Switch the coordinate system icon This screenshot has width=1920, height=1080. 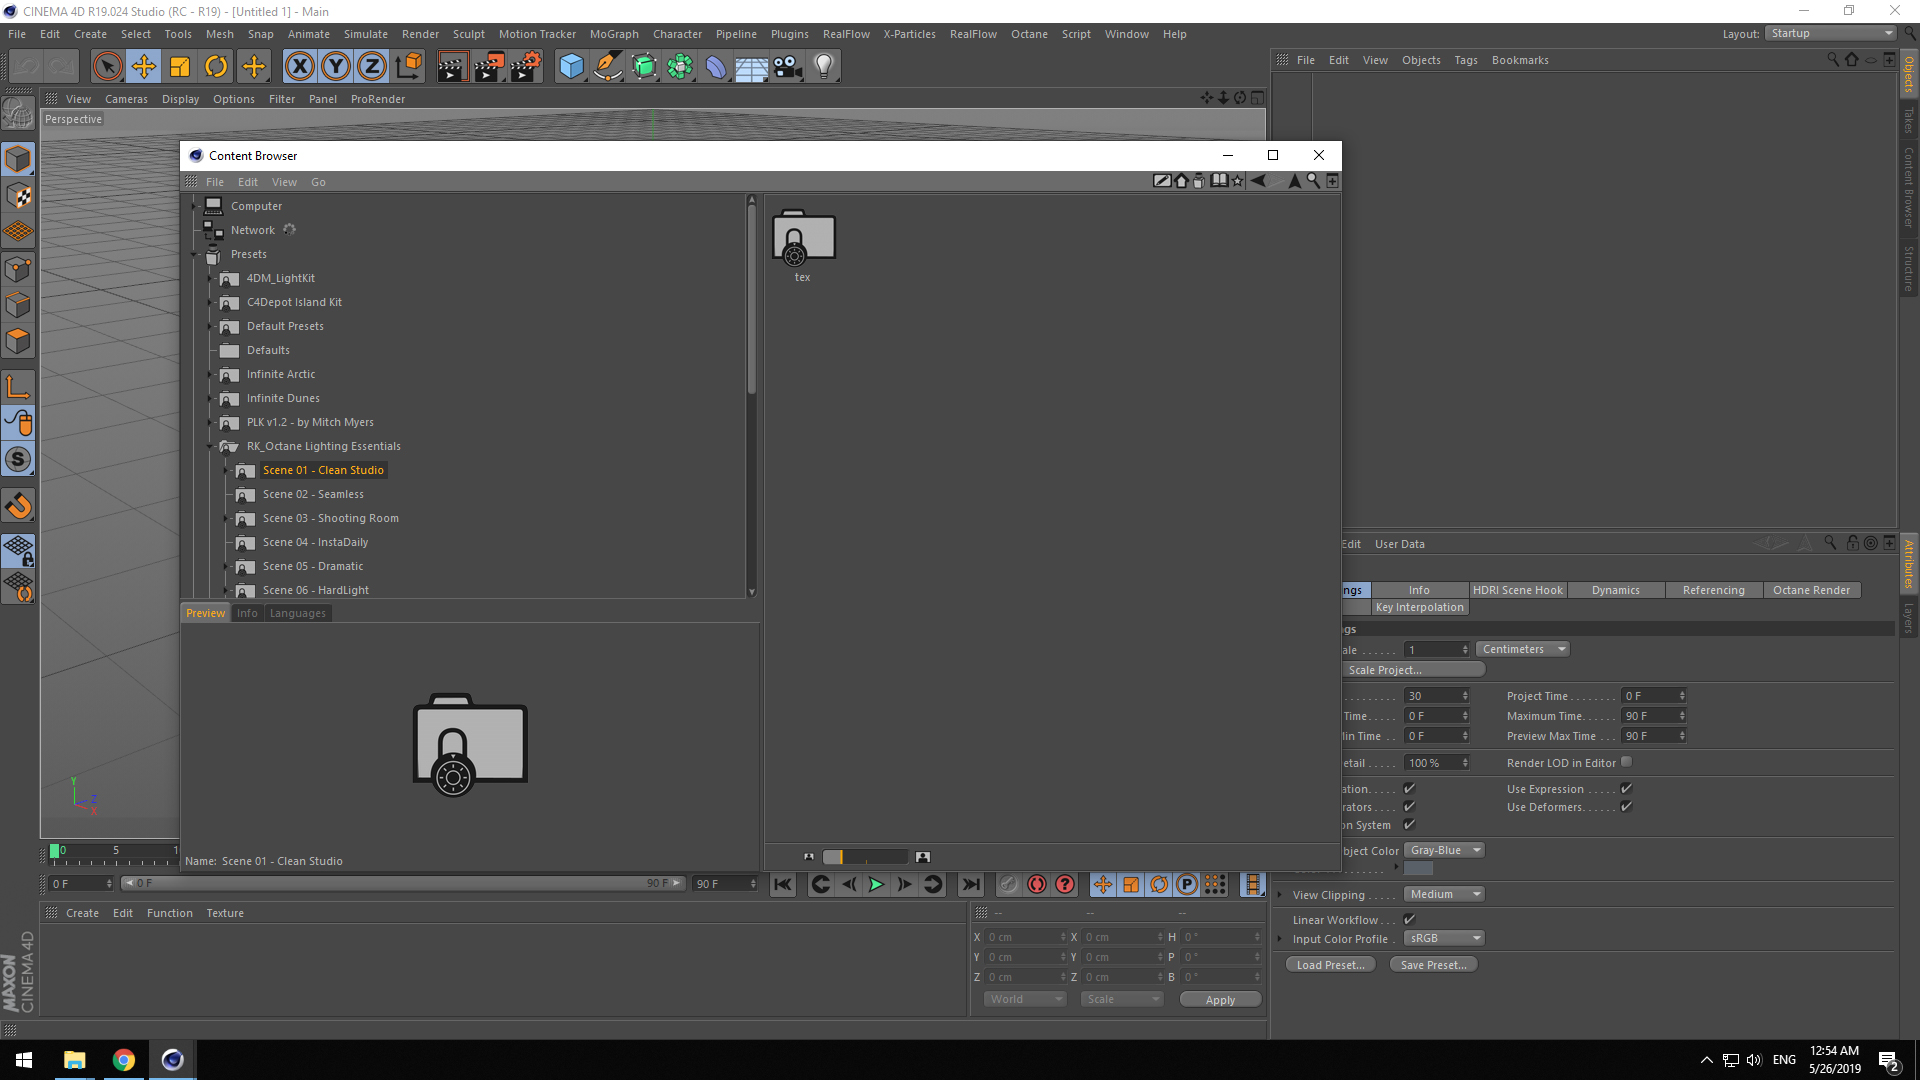point(408,67)
